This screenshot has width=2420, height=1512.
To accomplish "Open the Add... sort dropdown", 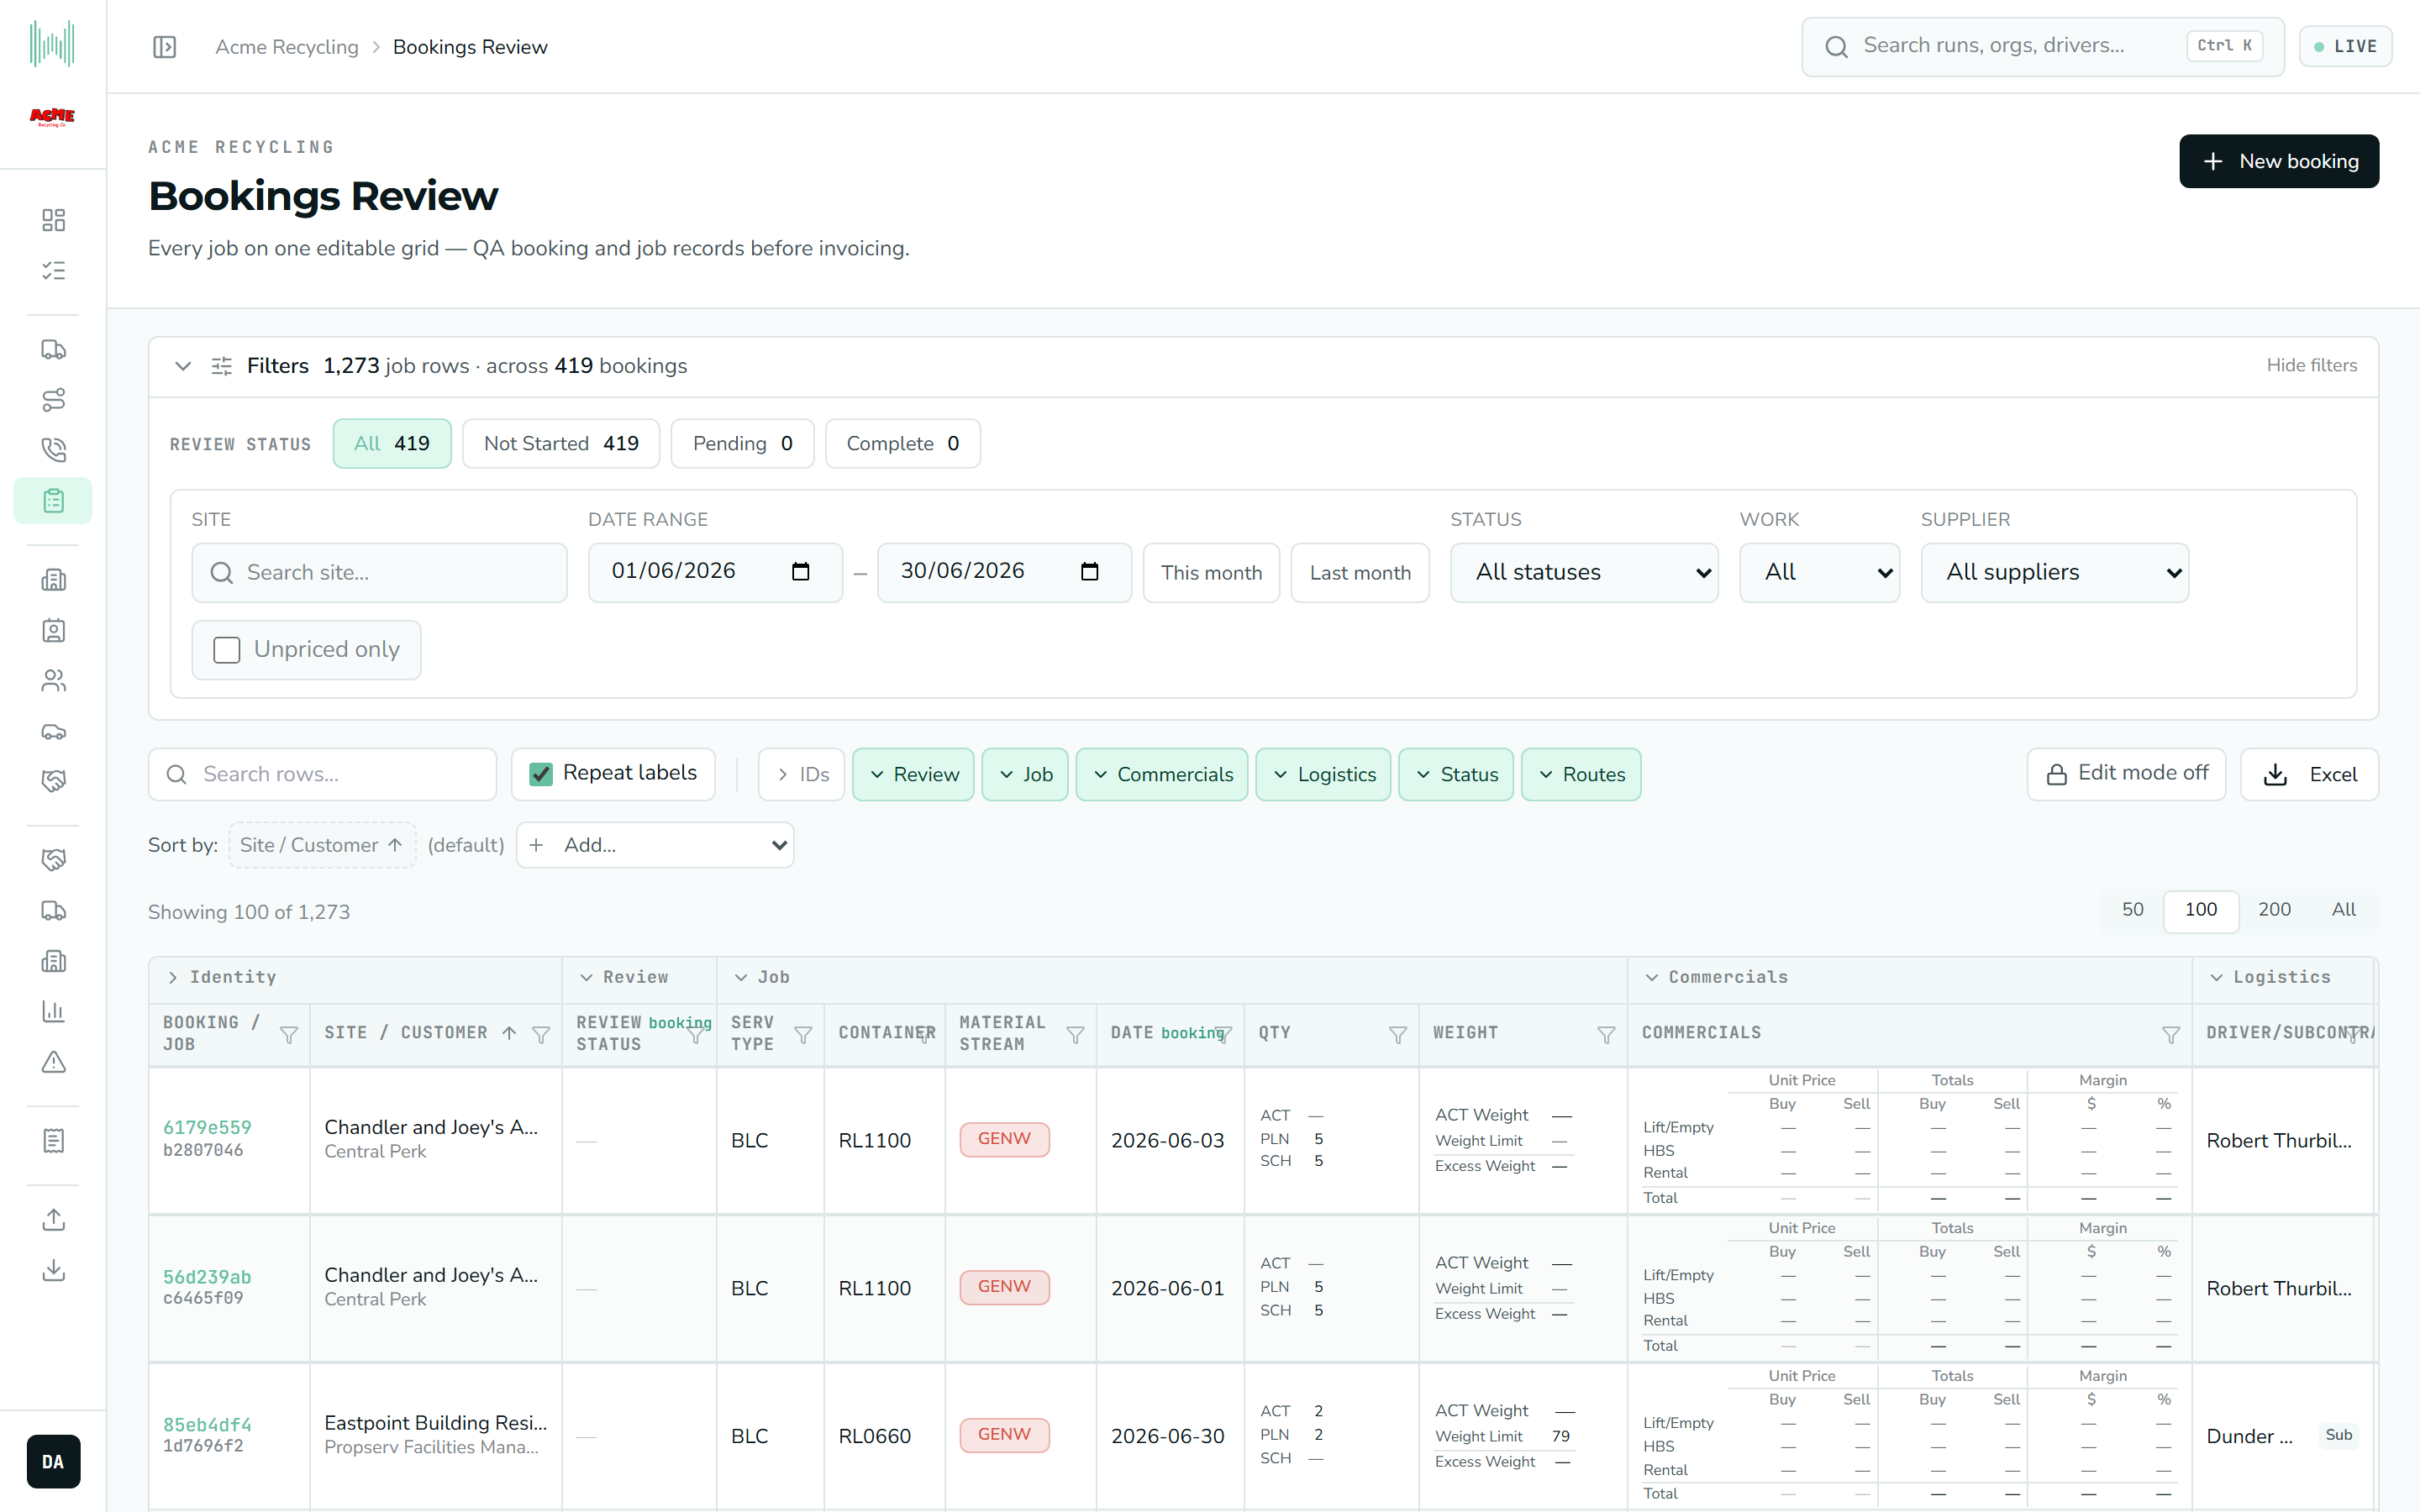I will click(655, 845).
